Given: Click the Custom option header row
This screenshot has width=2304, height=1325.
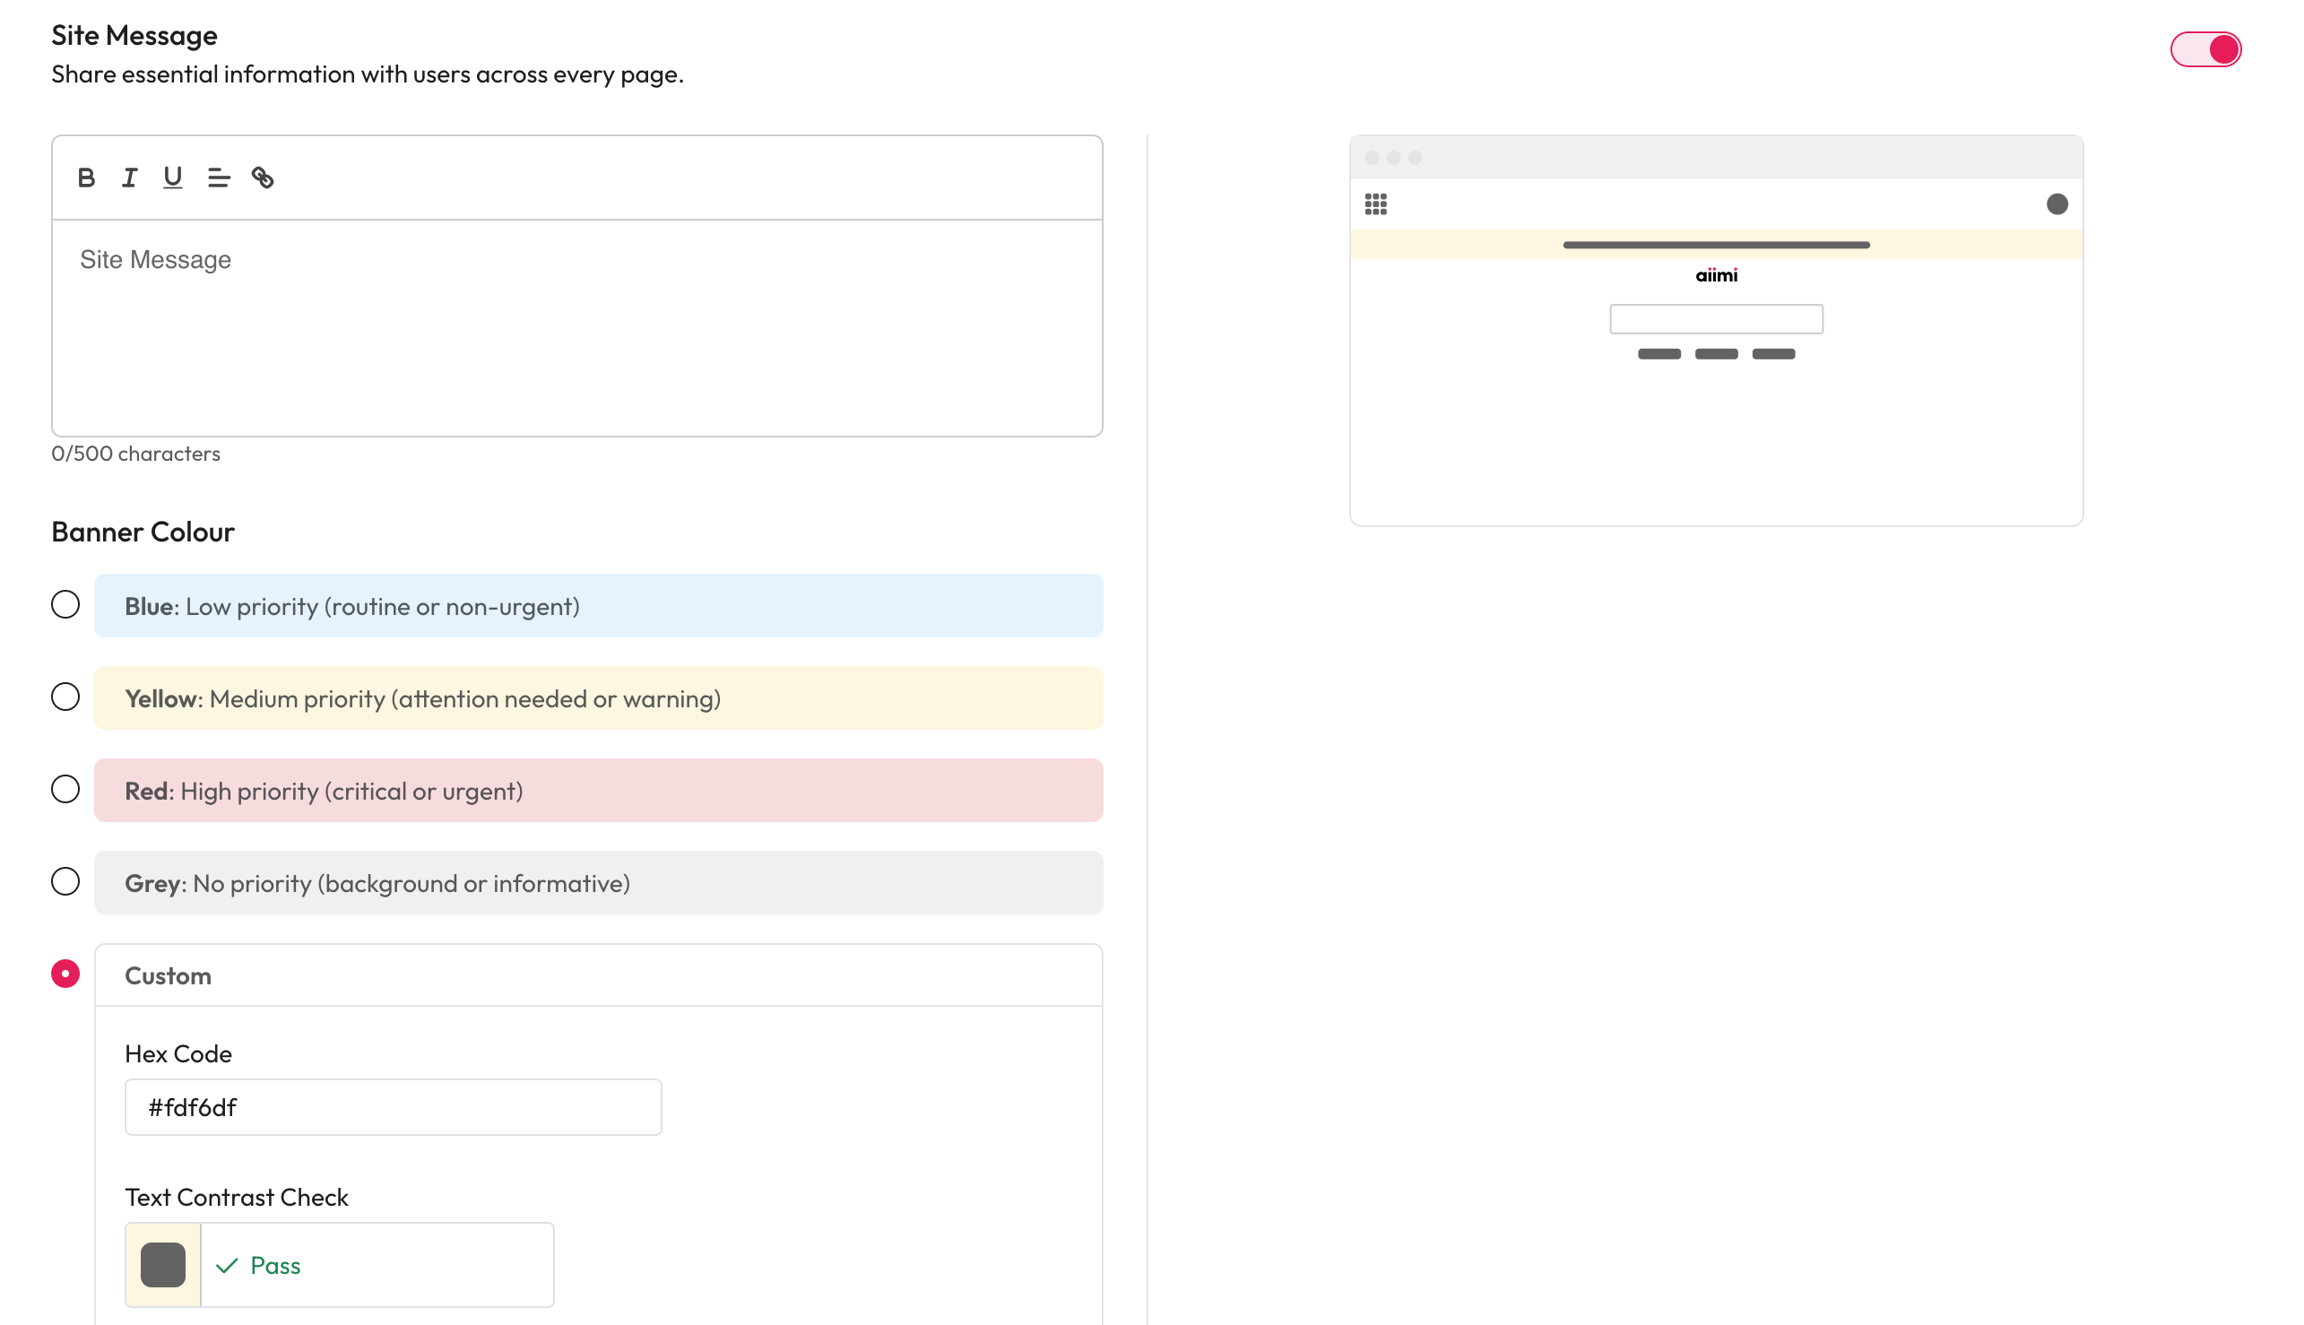Looking at the screenshot, I should [598, 975].
